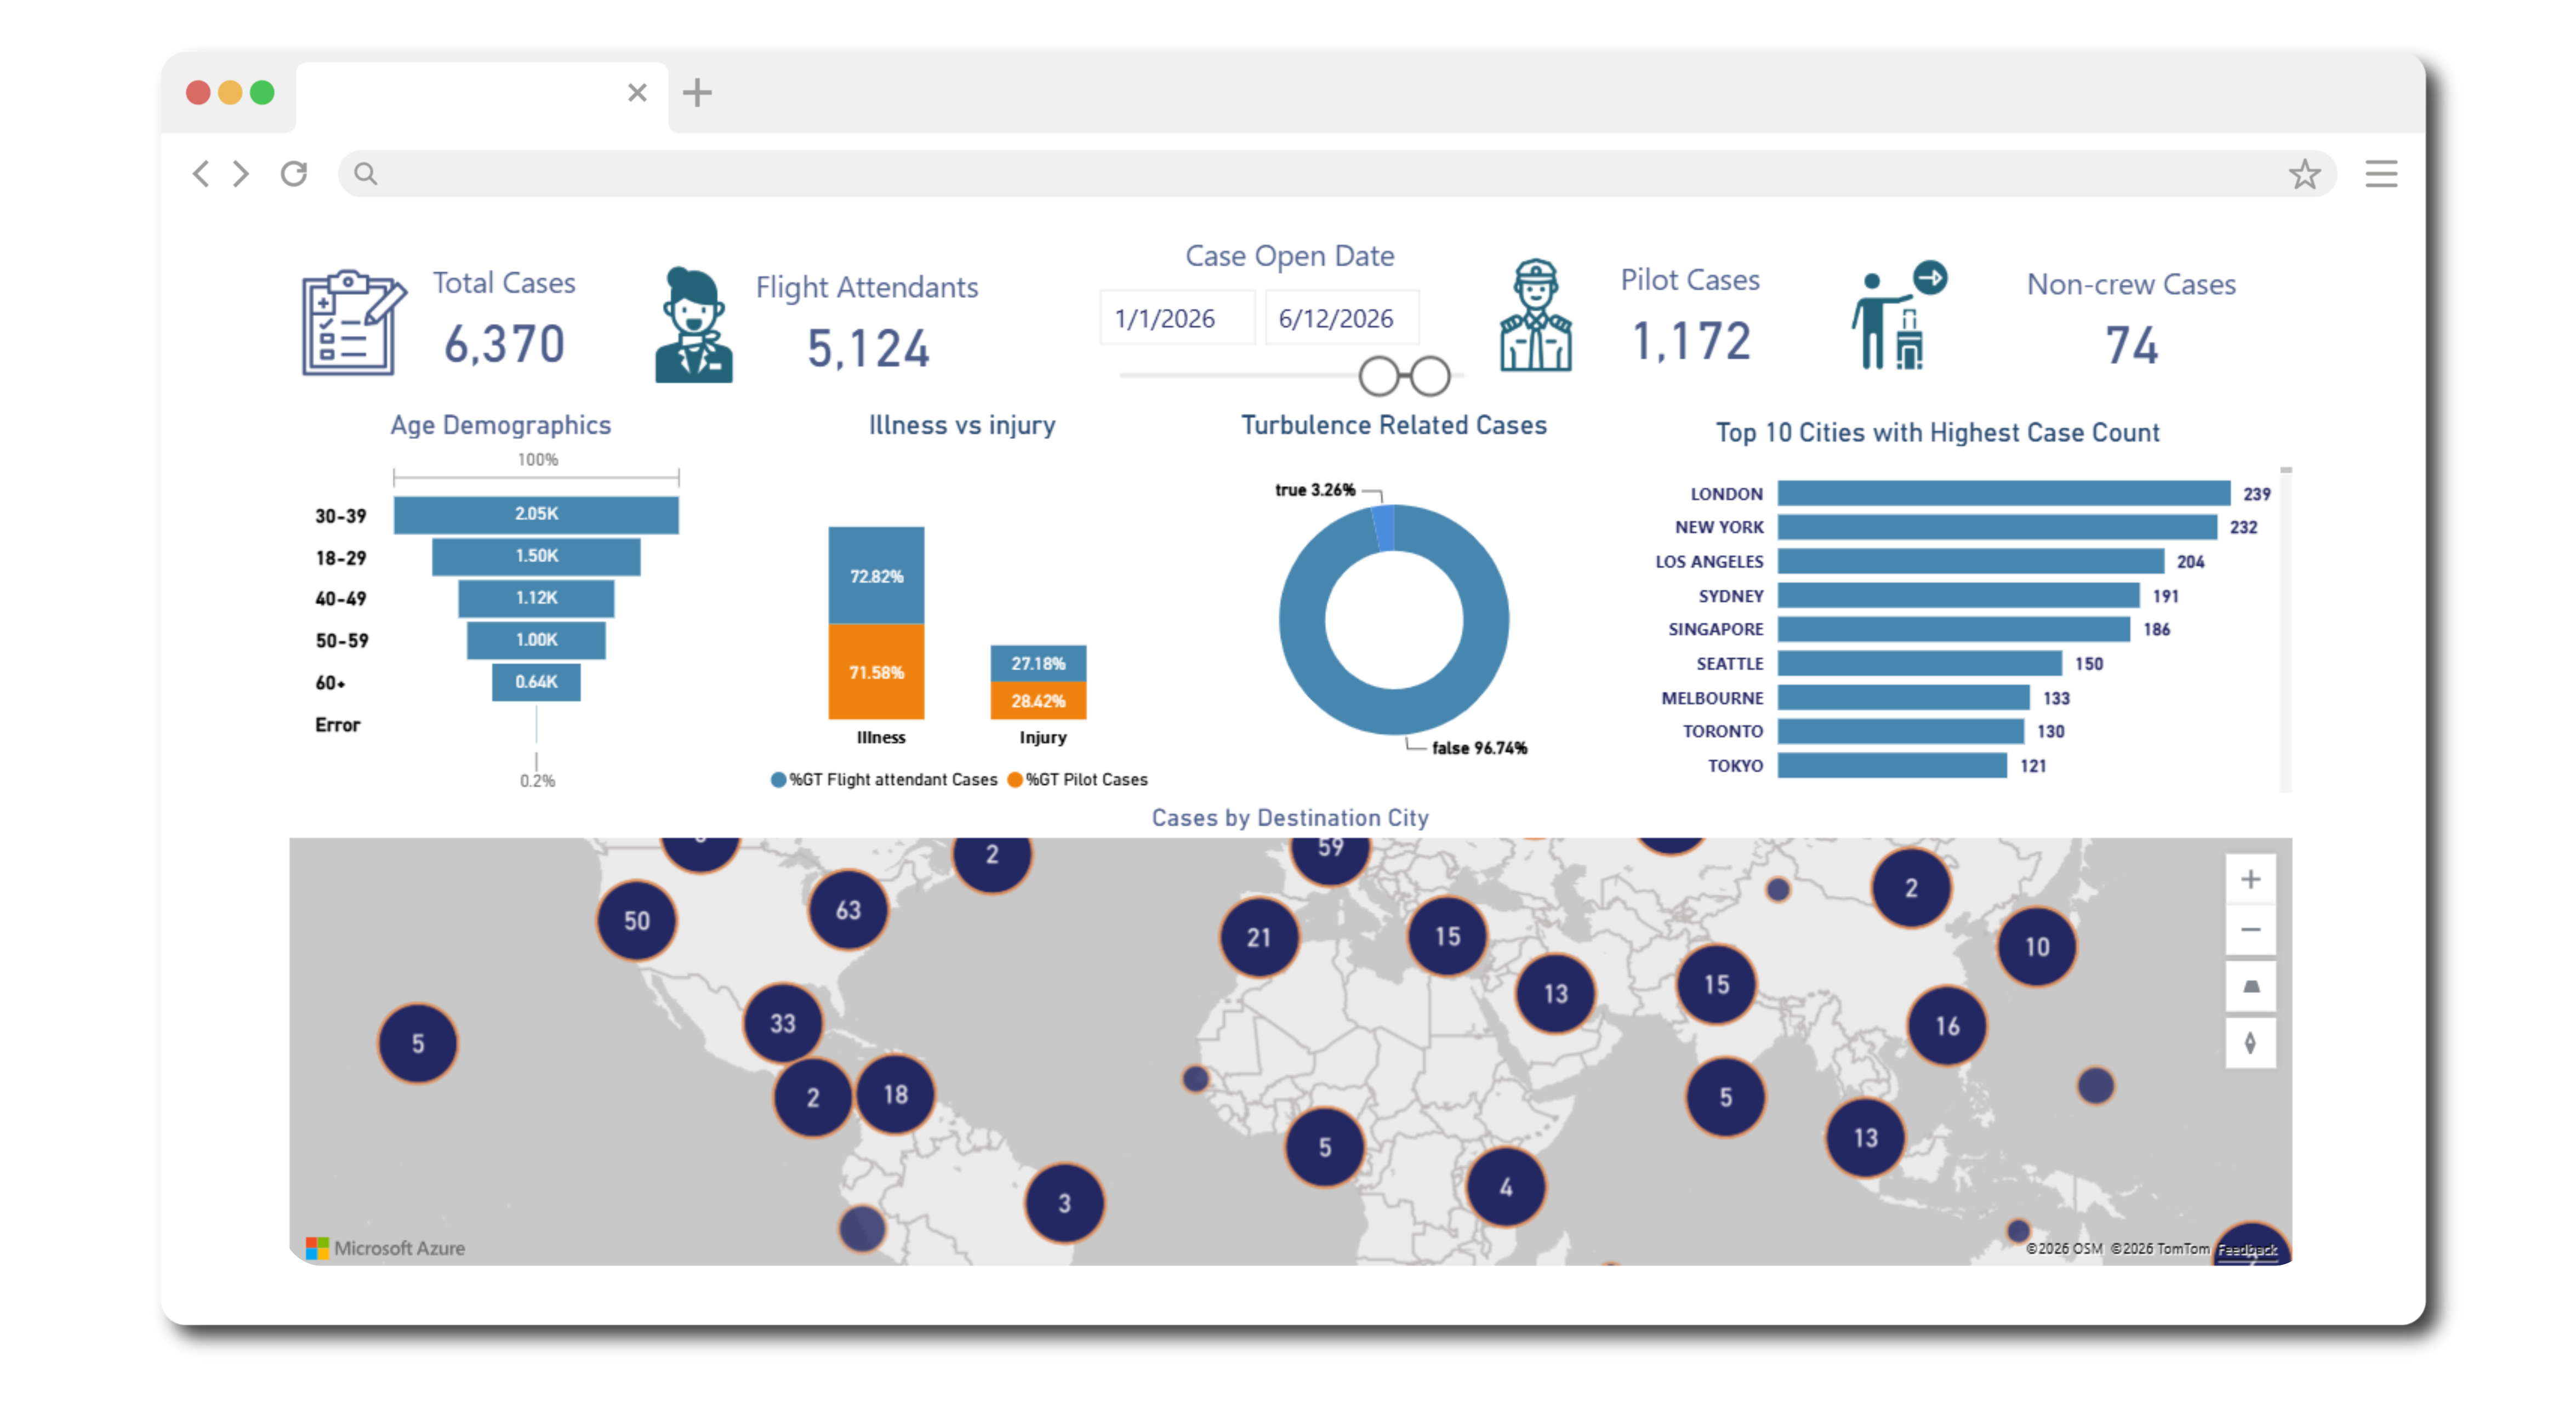Click the browser back arrow
The image size is (2576, 1403).
click(201, 174)
